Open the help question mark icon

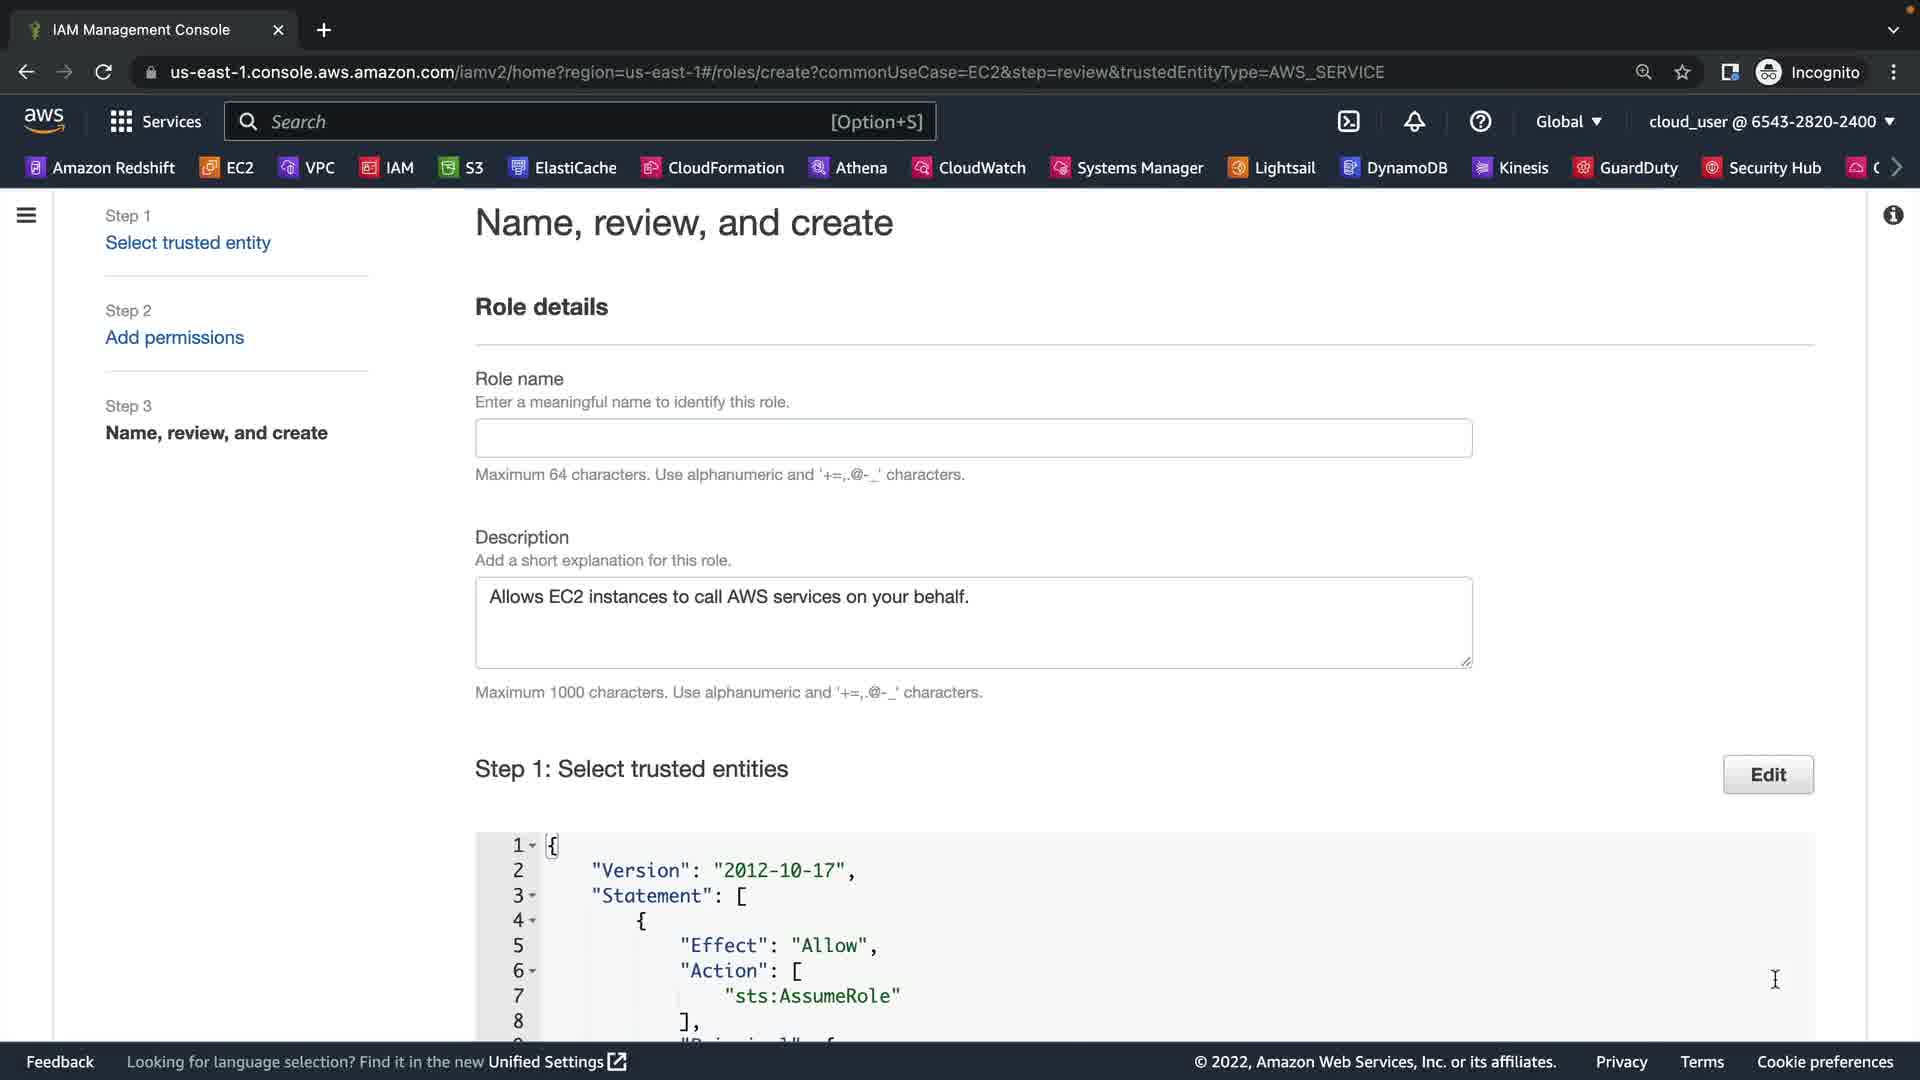tap(1480, 121)
